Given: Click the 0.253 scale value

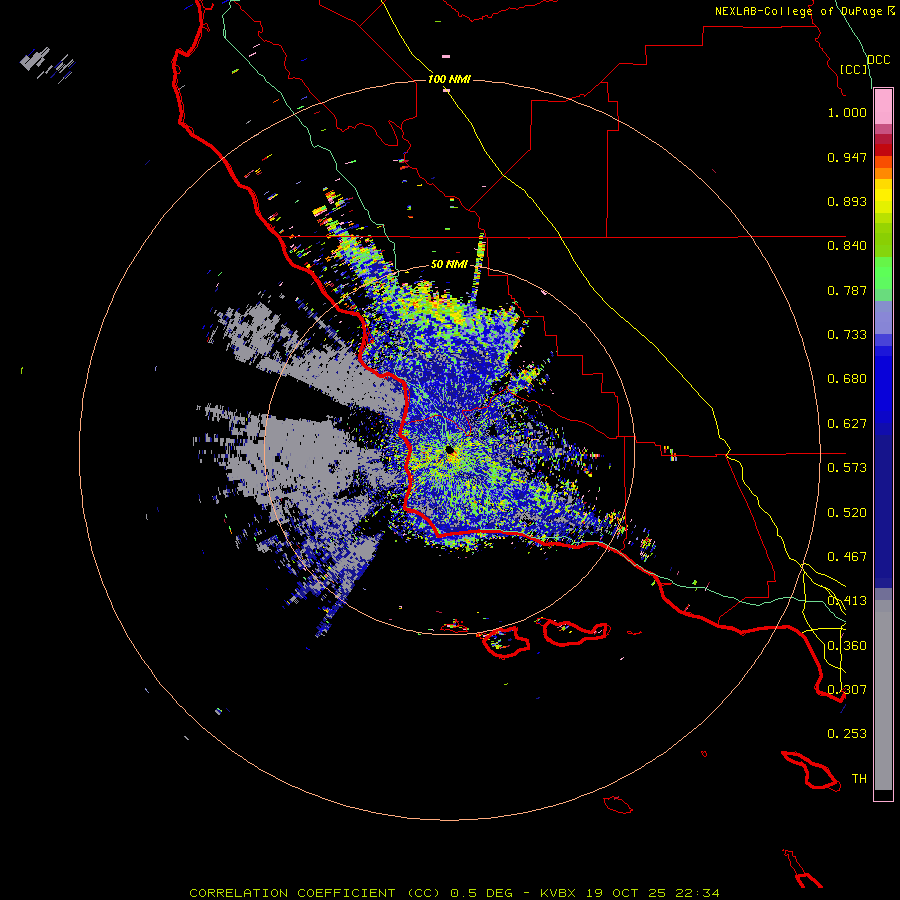Looking at the screenshot, I should tap(847, 734).
